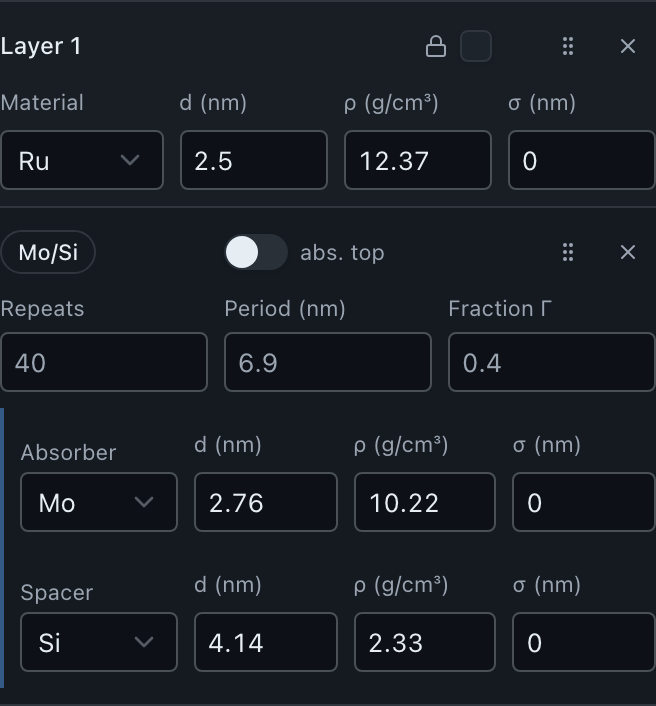Viewport: 656px width, 706px height.
Task: Click the Spacer label text
Action: tap(57, 593)
